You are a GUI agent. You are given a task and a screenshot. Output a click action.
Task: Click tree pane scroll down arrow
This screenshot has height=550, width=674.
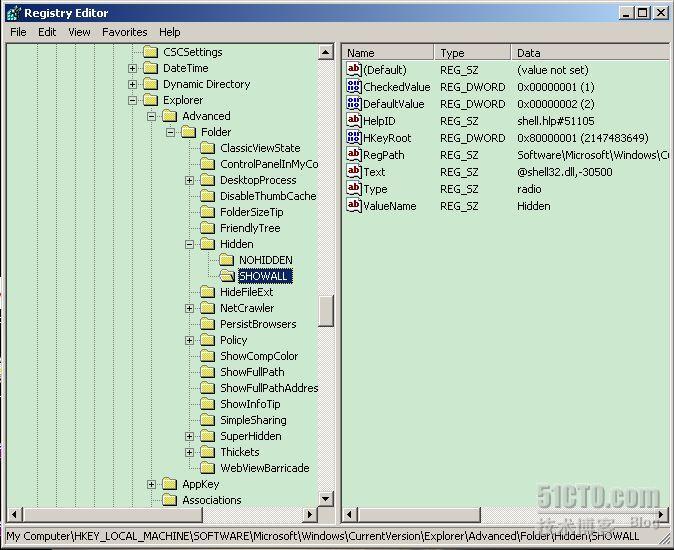pyautogui.click(x=326, y=499)
